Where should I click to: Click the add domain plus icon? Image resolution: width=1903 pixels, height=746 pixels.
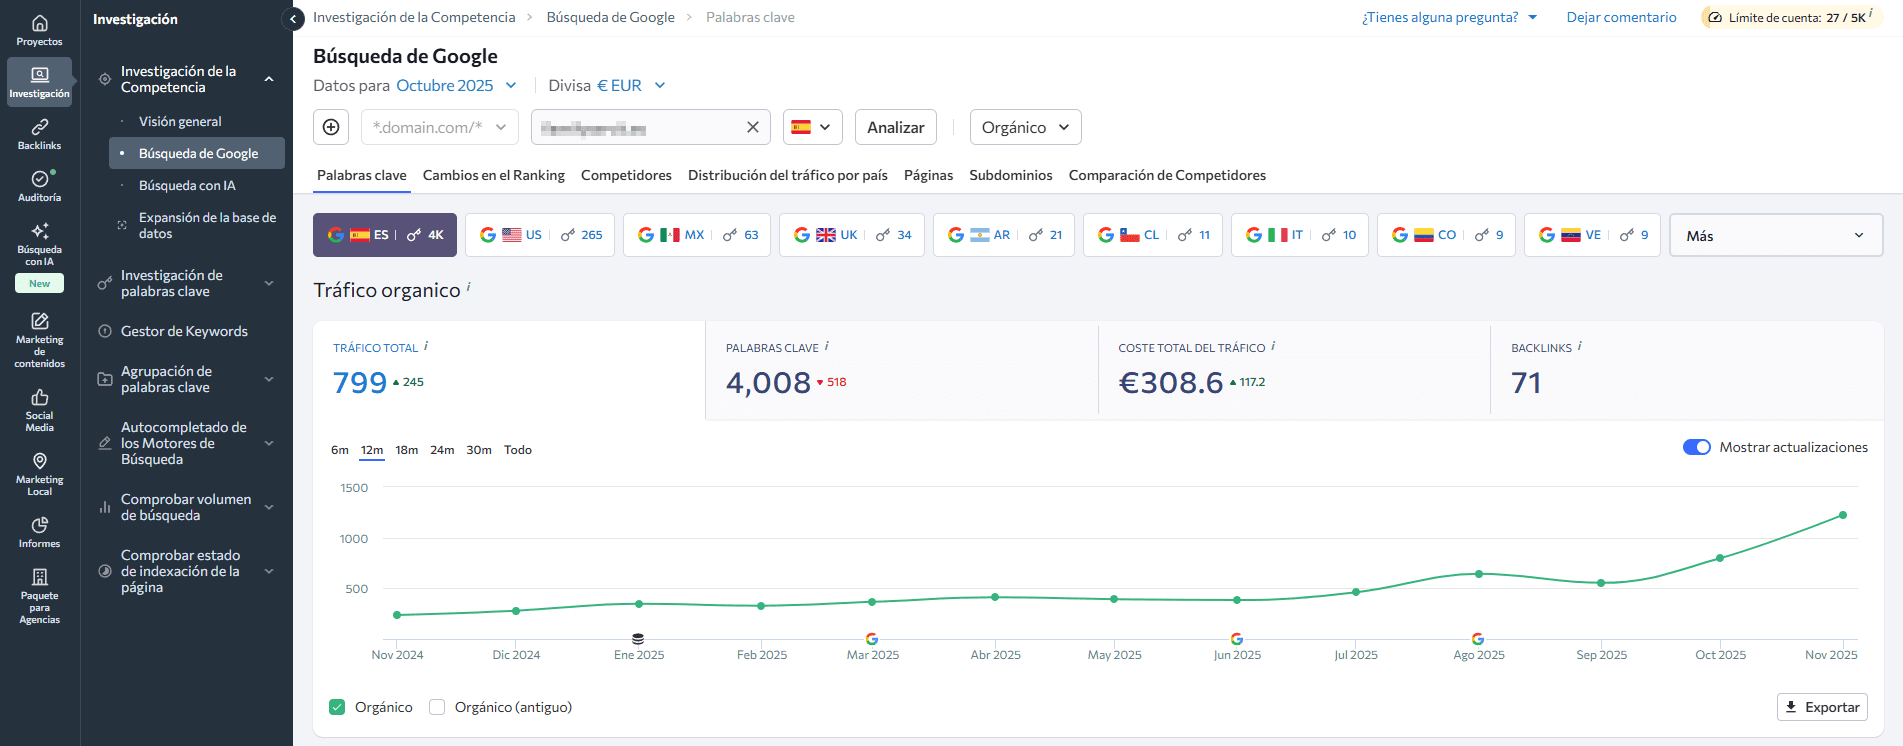[331, 127]
